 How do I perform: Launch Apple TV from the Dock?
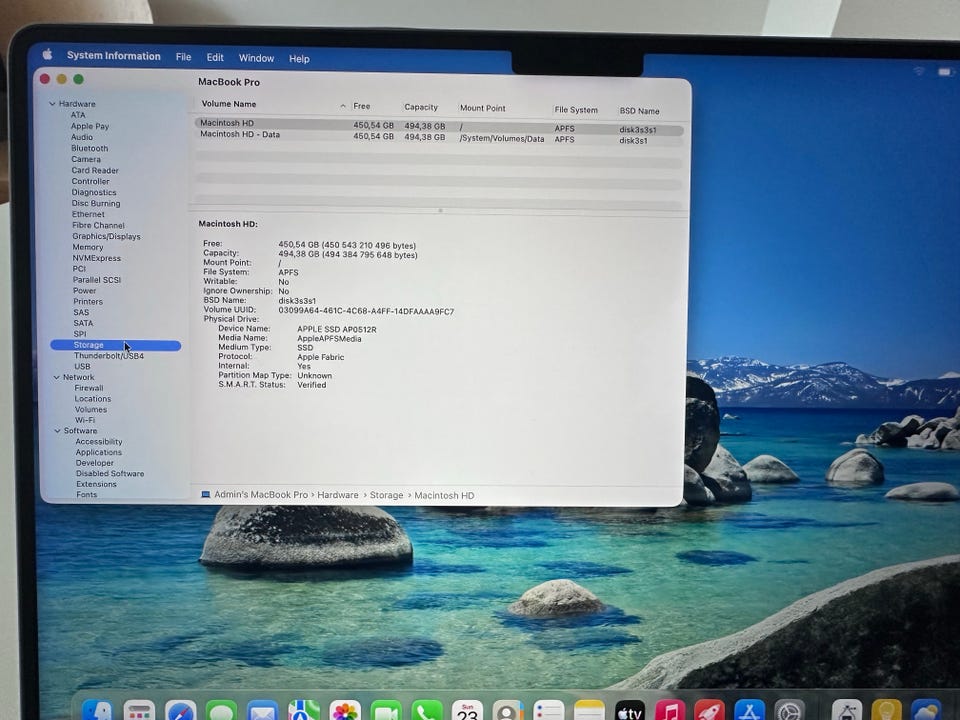click(629, 711)
